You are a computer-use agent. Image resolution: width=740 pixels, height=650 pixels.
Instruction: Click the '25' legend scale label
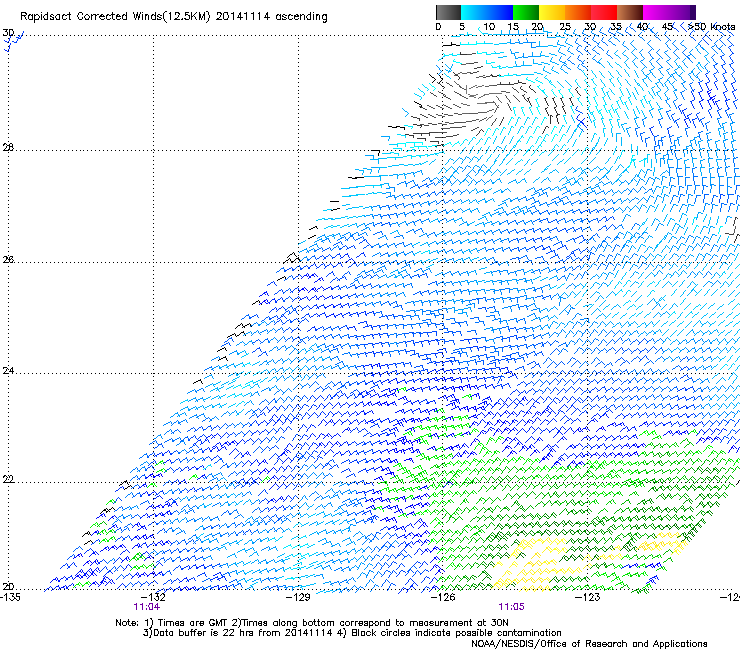pyautogui.click(x=565, y=27)
